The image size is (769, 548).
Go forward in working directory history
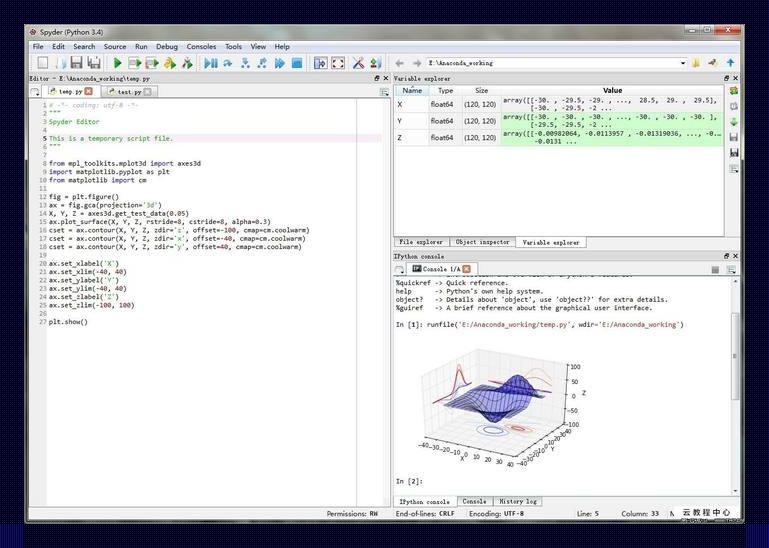point(416,63)
